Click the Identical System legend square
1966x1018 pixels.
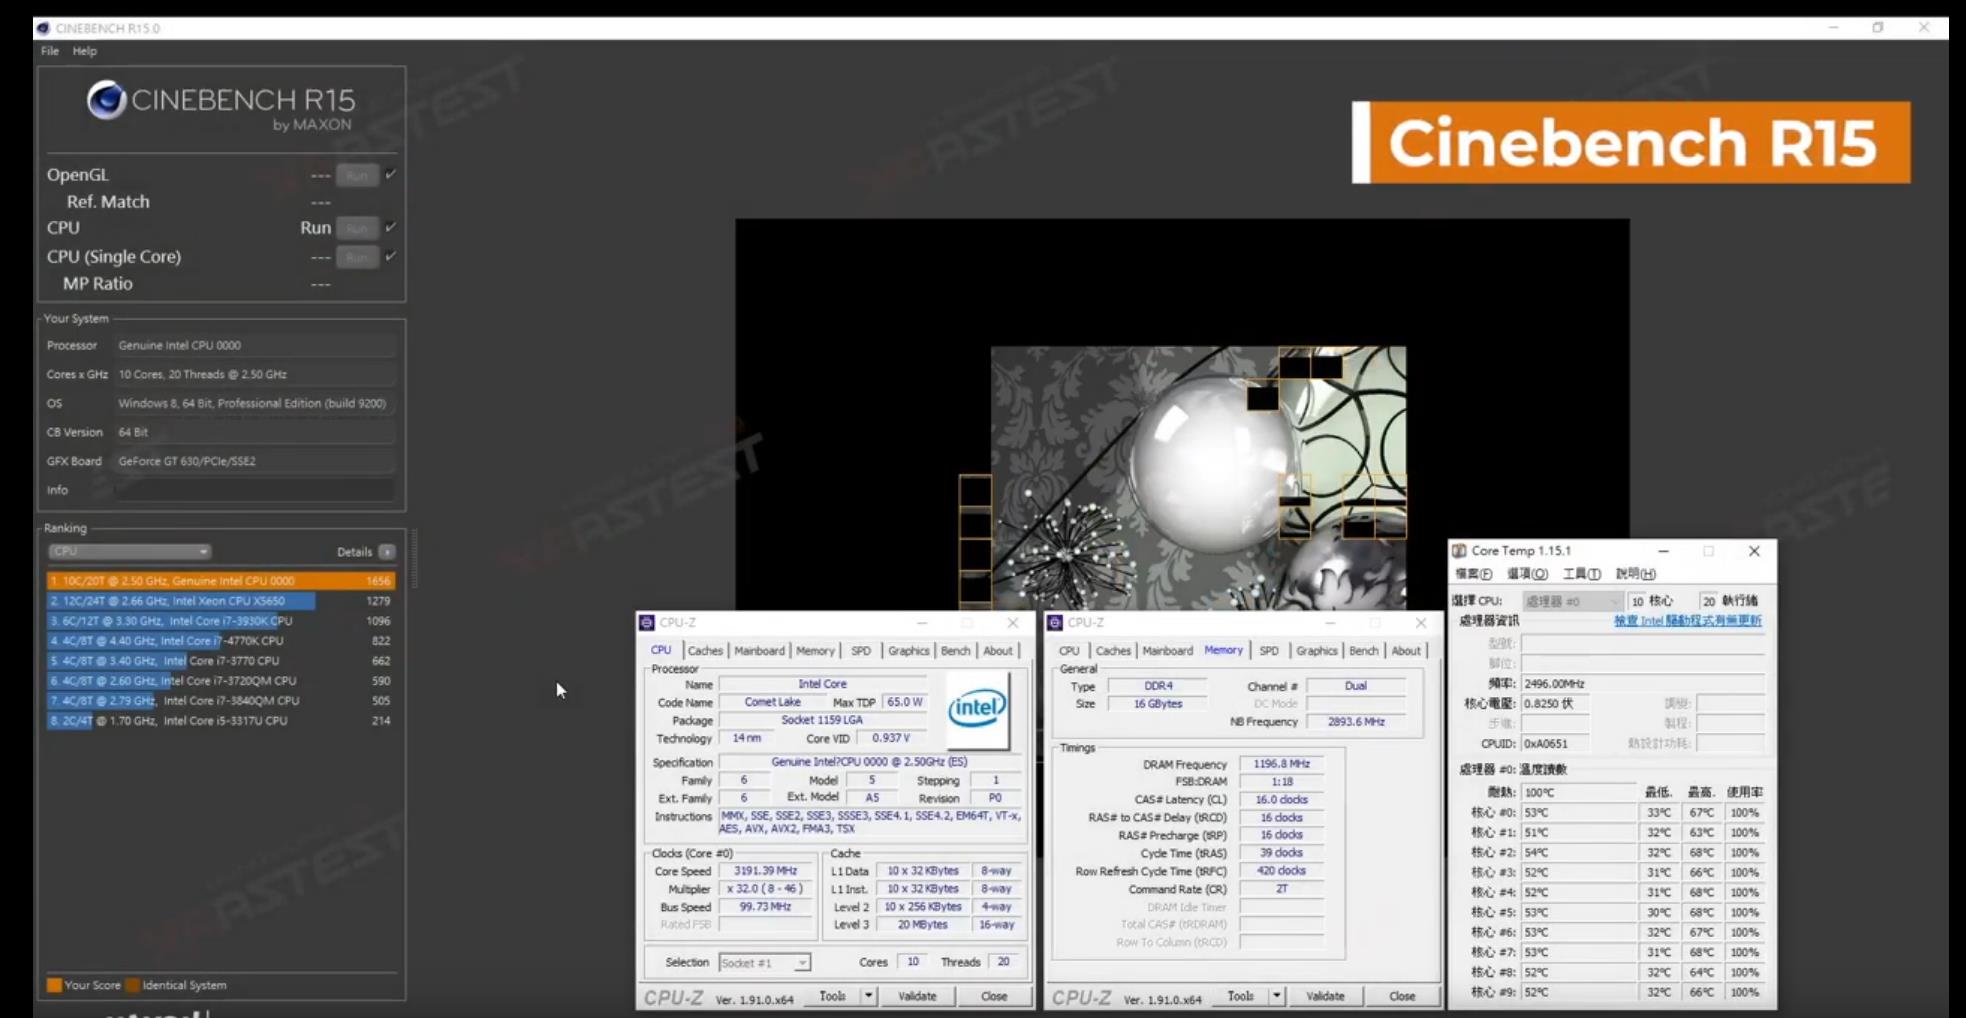[132, 985]
